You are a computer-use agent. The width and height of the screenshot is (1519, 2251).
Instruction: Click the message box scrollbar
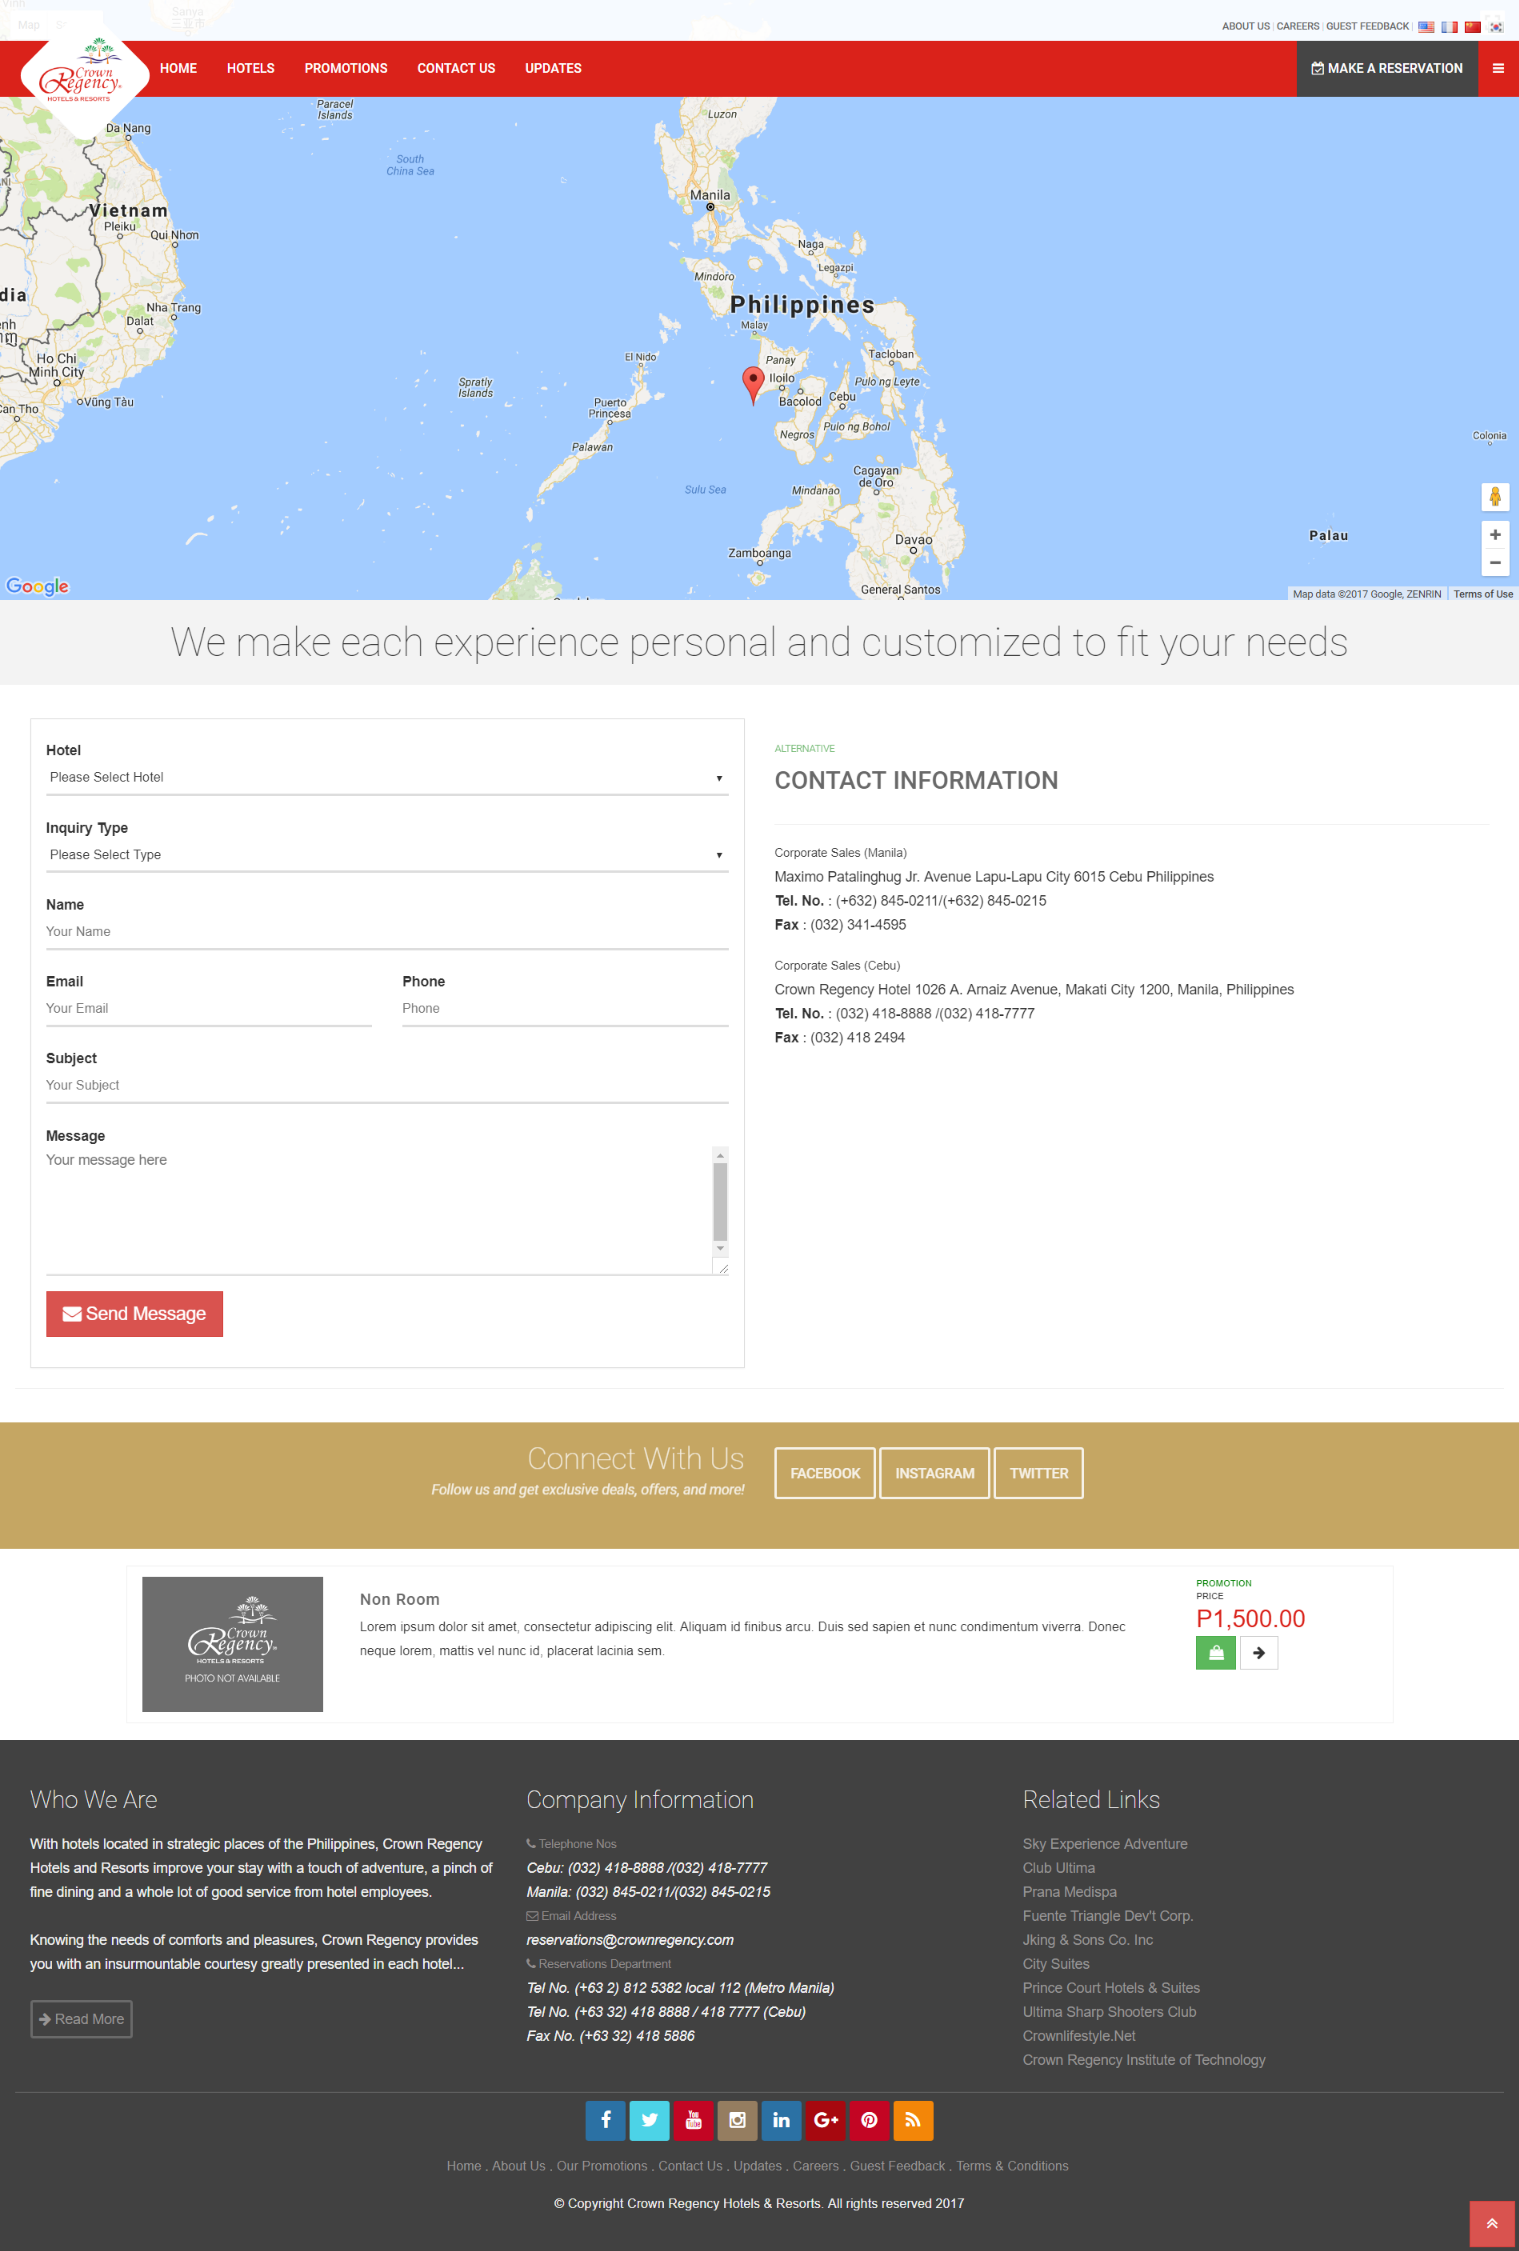(720, 1202)
